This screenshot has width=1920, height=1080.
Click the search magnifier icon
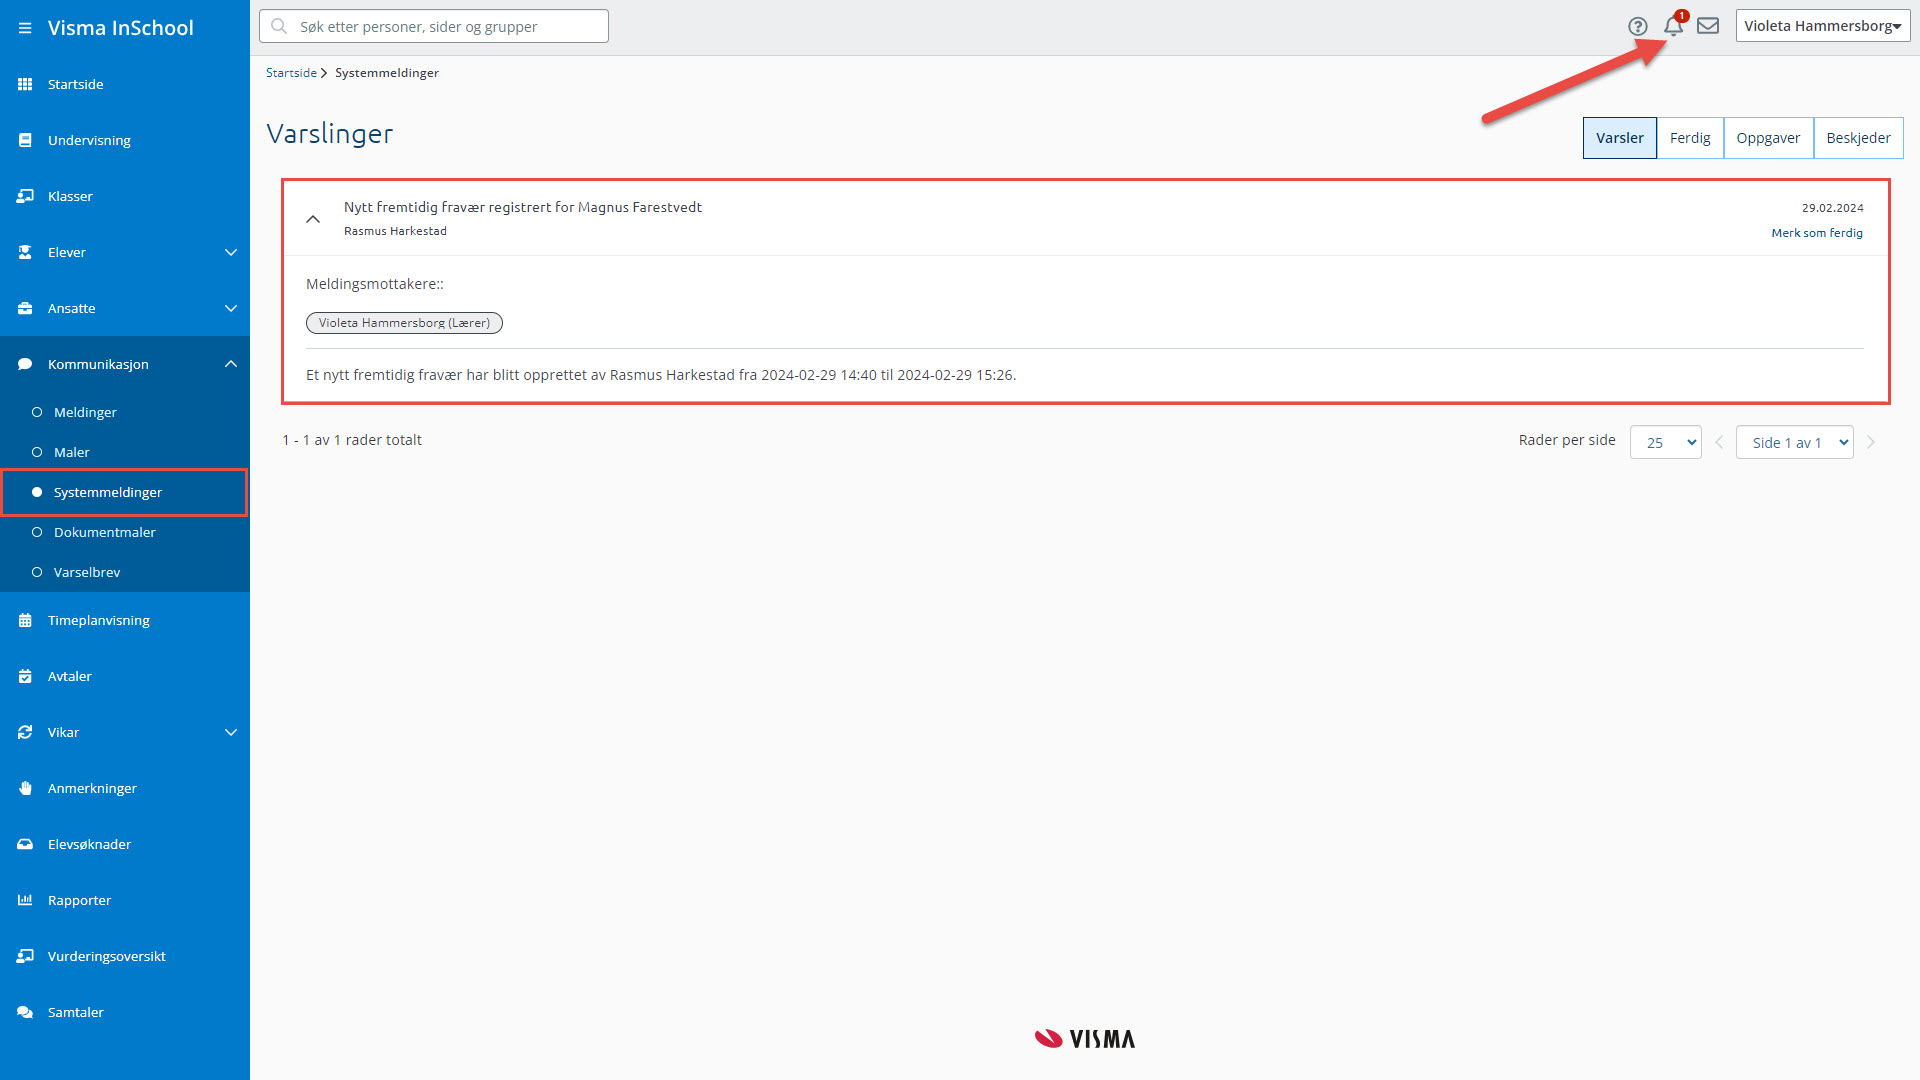tap(279, 26)
